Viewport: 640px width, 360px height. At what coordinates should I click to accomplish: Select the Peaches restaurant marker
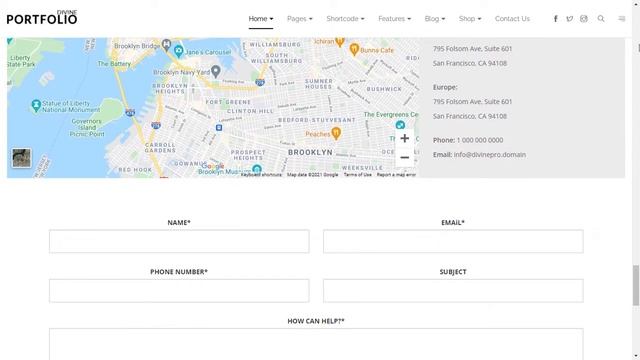tap(336, 133)
